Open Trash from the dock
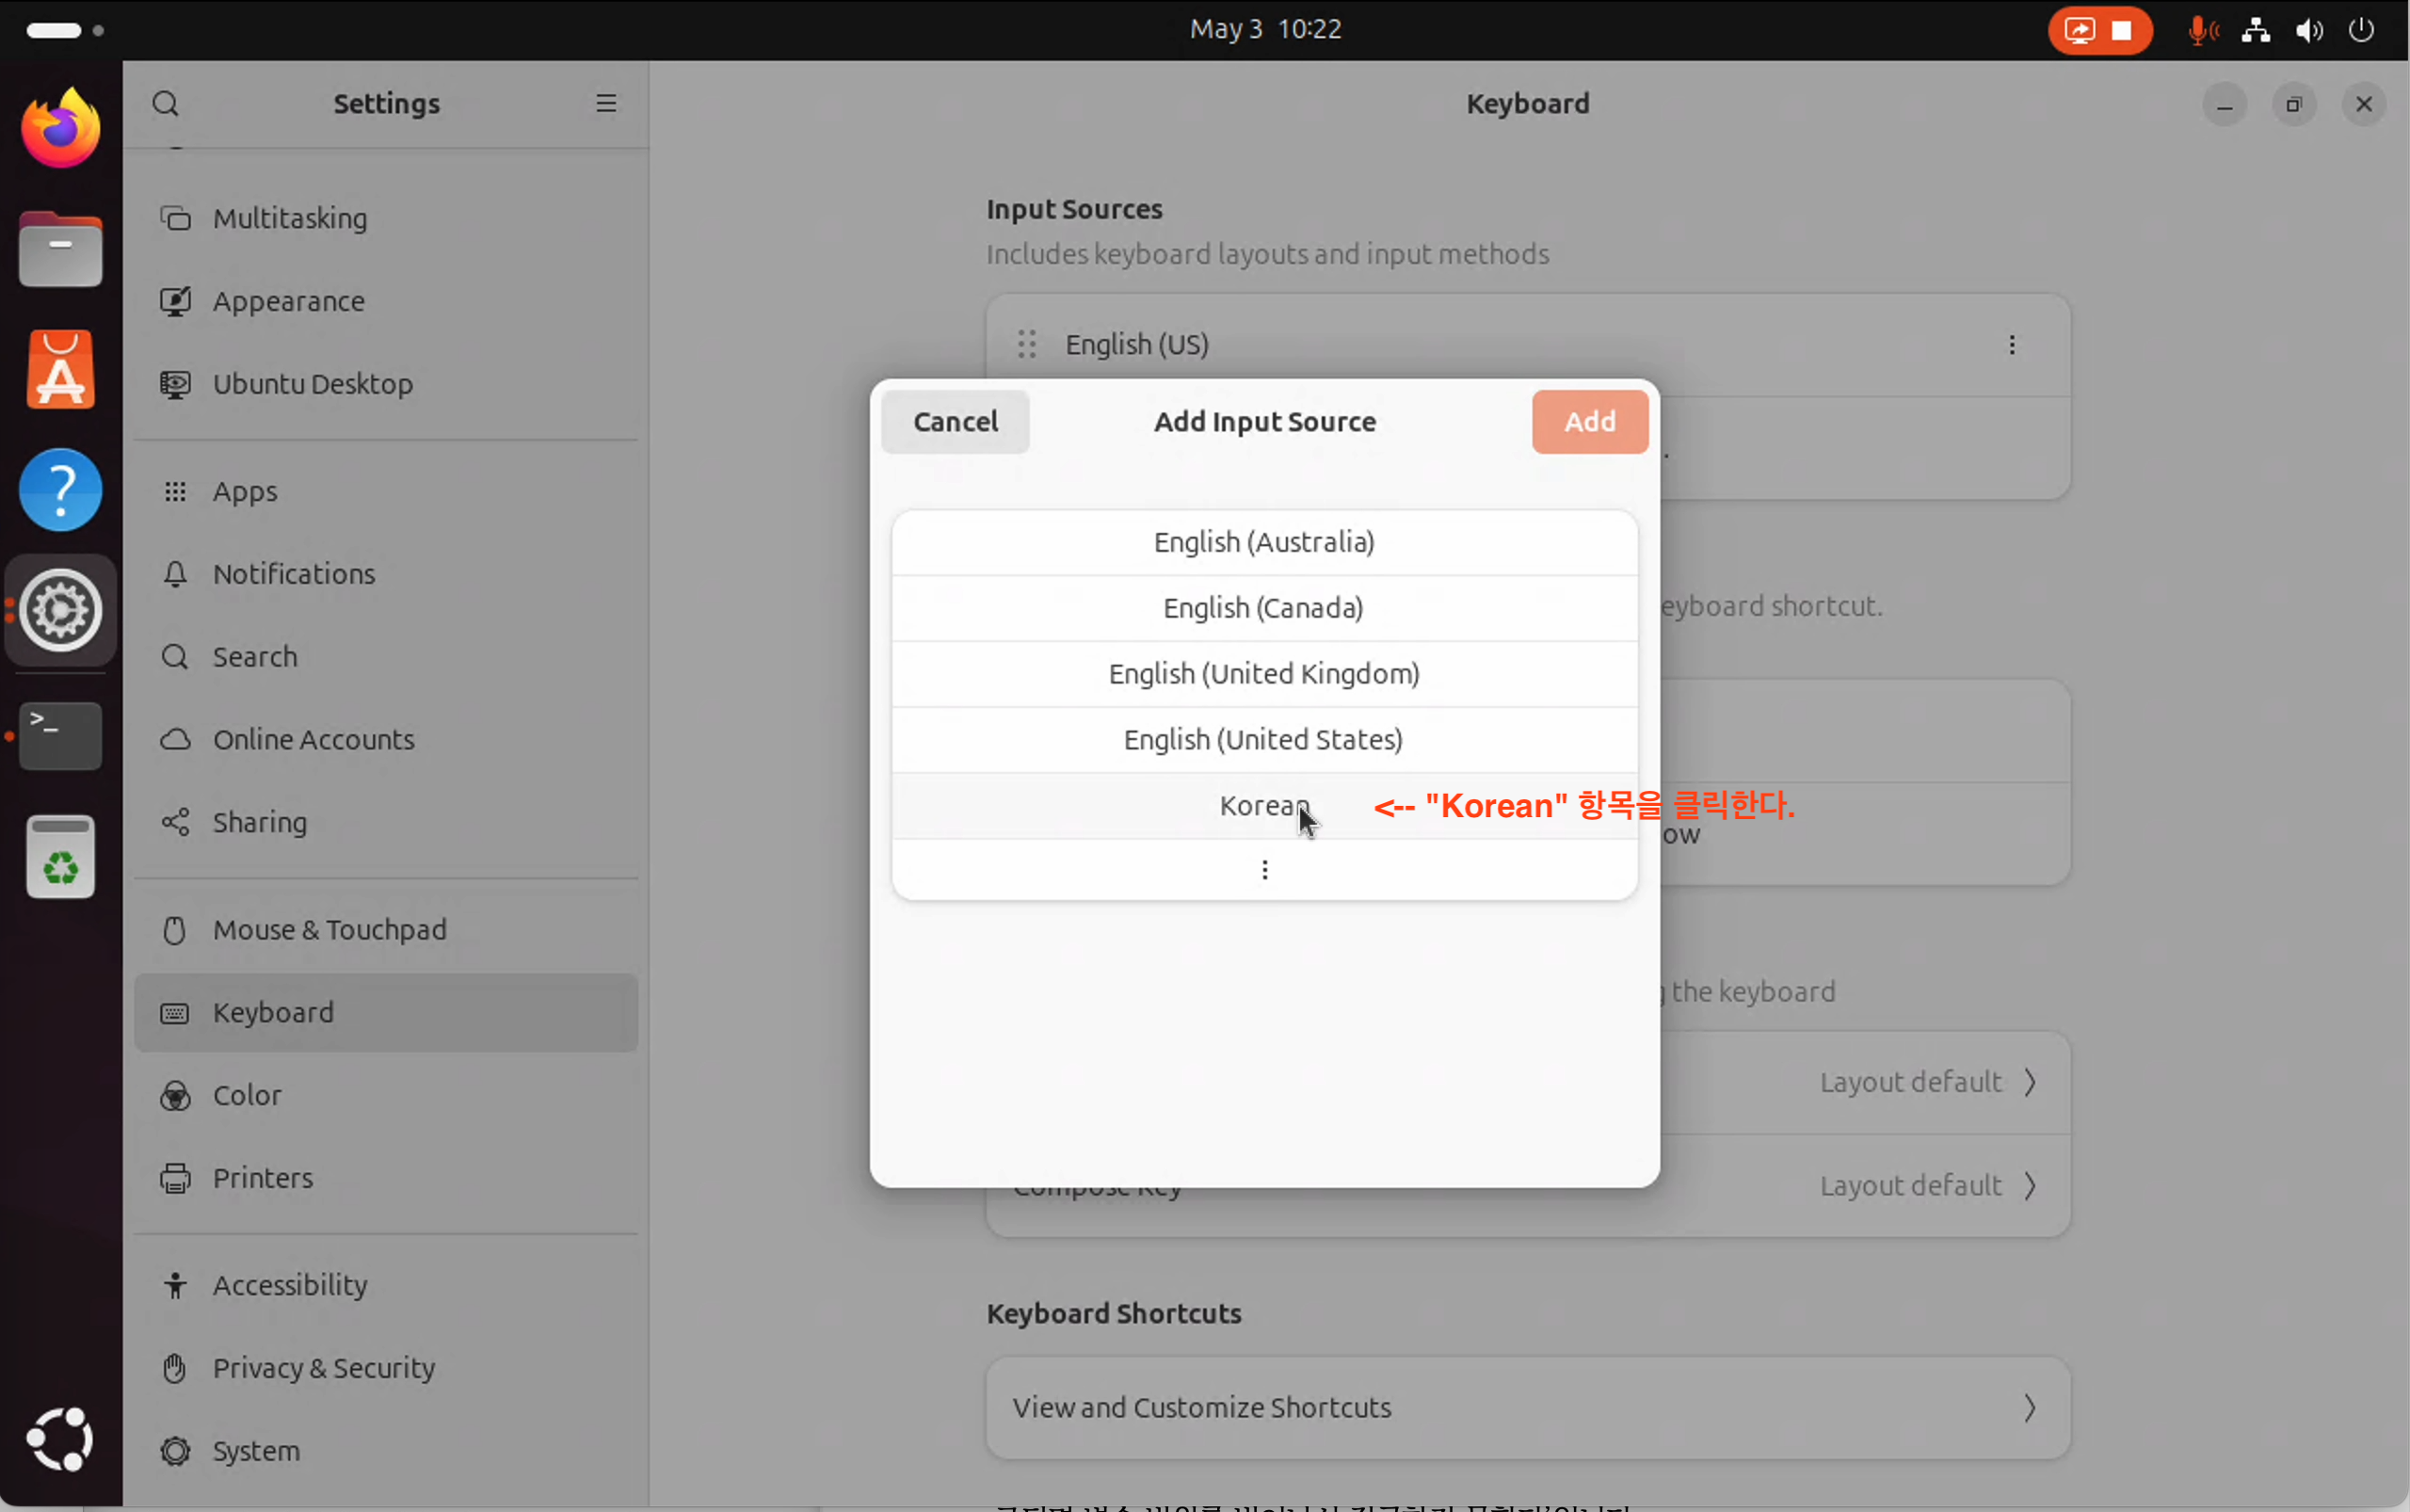Image resolution: width=2410 pixels, height=1512 pixels. click(x=60, y=857)
